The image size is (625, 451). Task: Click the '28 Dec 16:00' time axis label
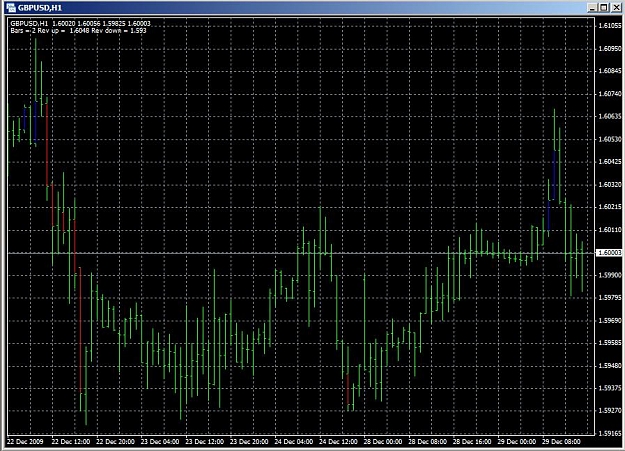[473, 442]
